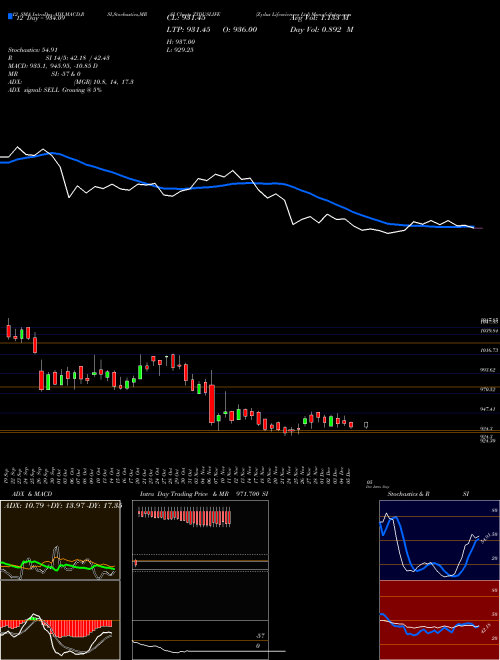Click the 993.62 price axis label

coord(489,370)
